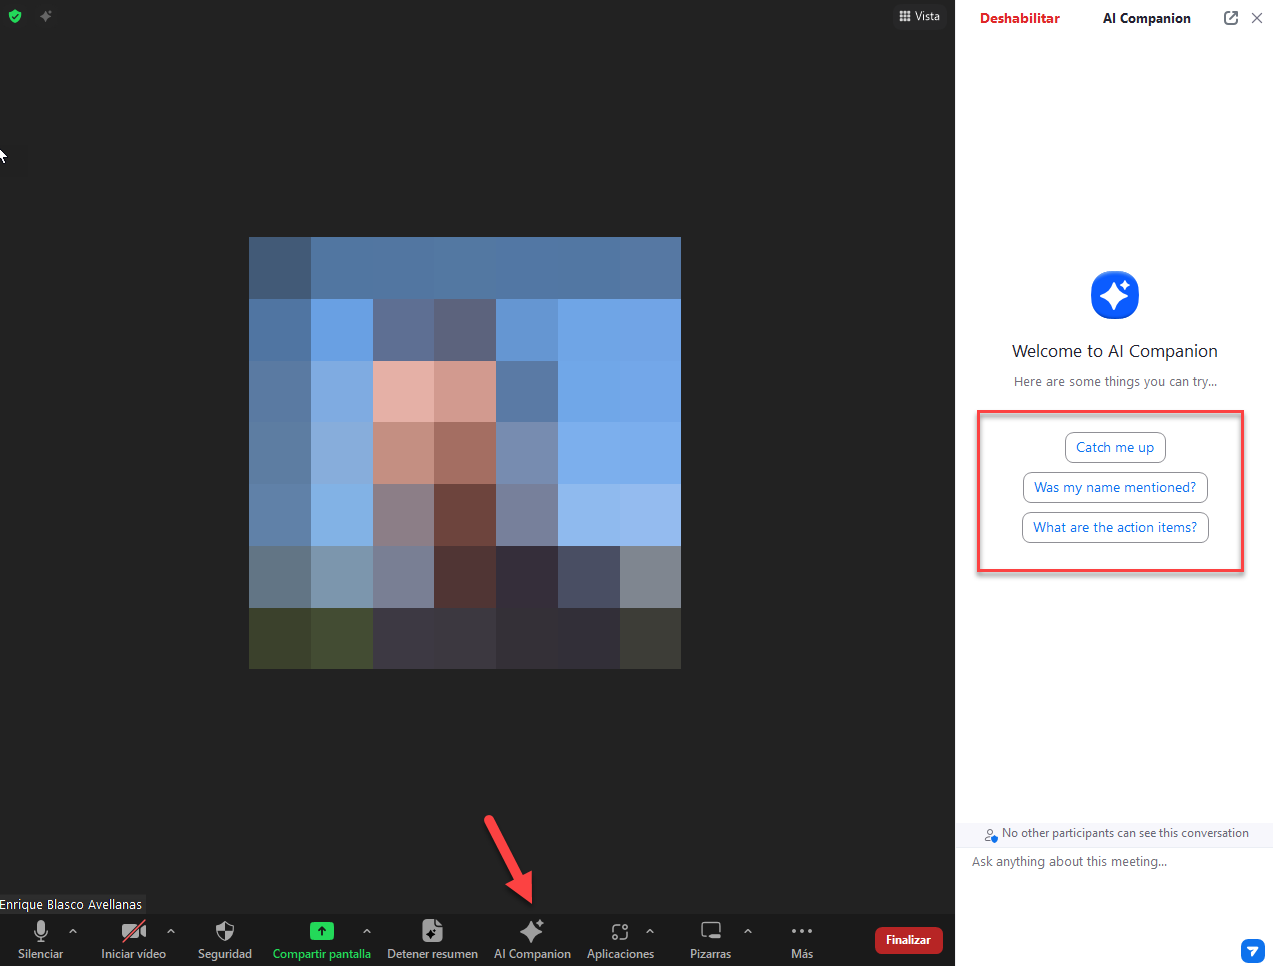Open the Vista layout menu

coord(919,16)
